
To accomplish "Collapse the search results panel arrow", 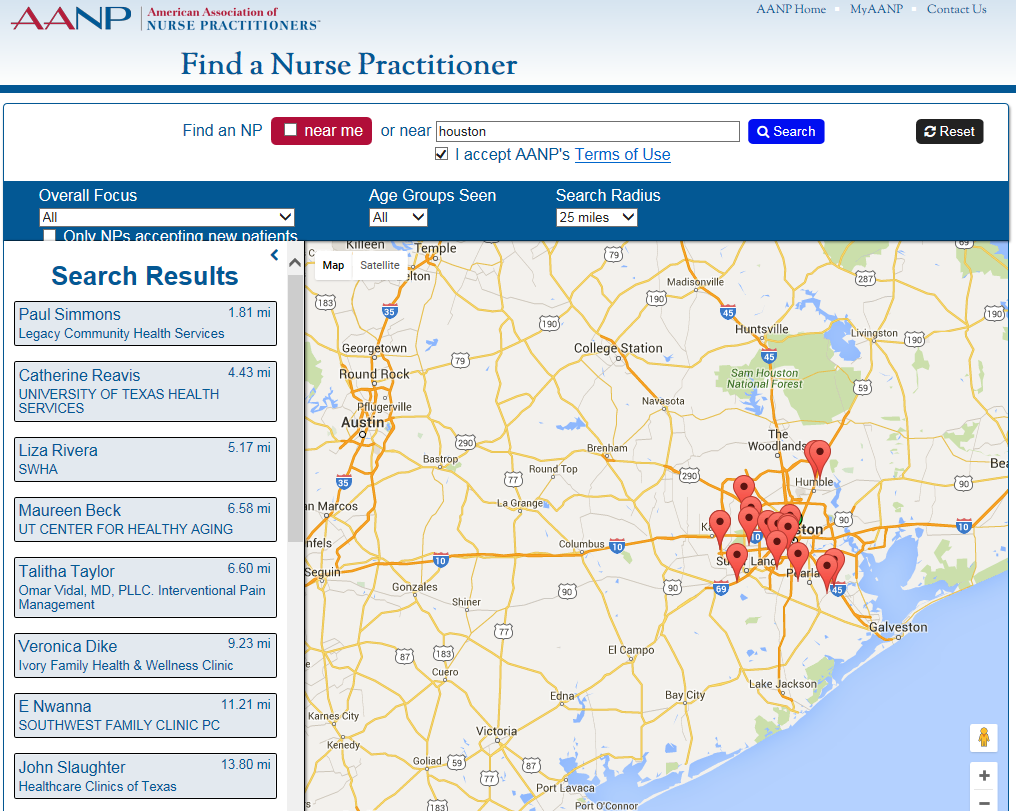I will (275, 255).
